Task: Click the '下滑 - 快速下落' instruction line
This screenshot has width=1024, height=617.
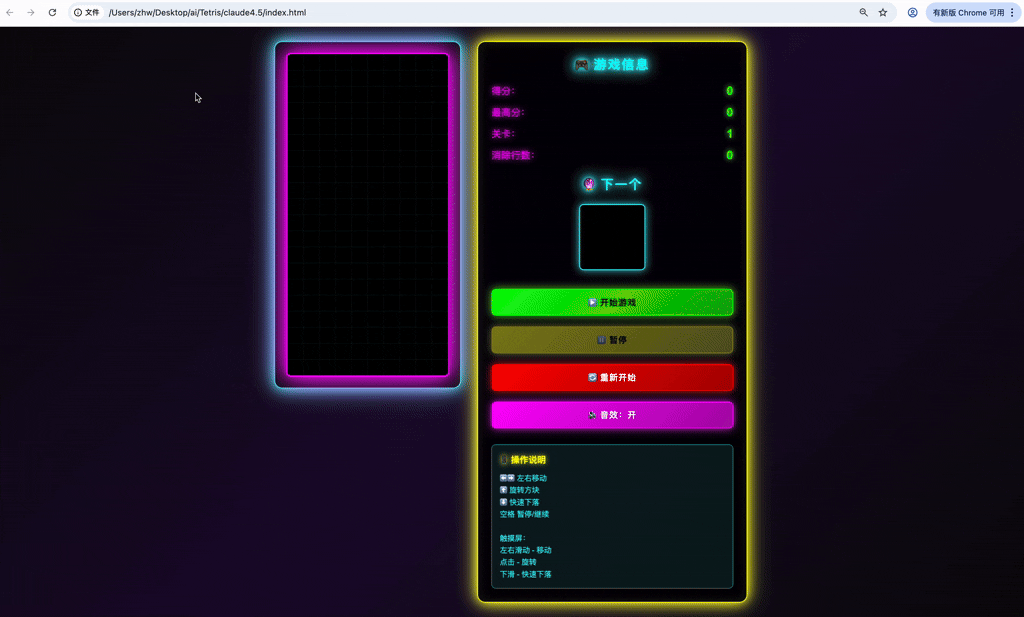Action: (x=526, y=574)
